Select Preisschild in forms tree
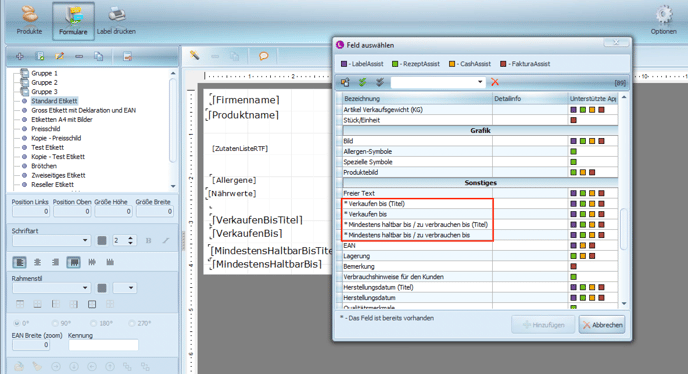688x374 pixels. click(x=46, y=129)
